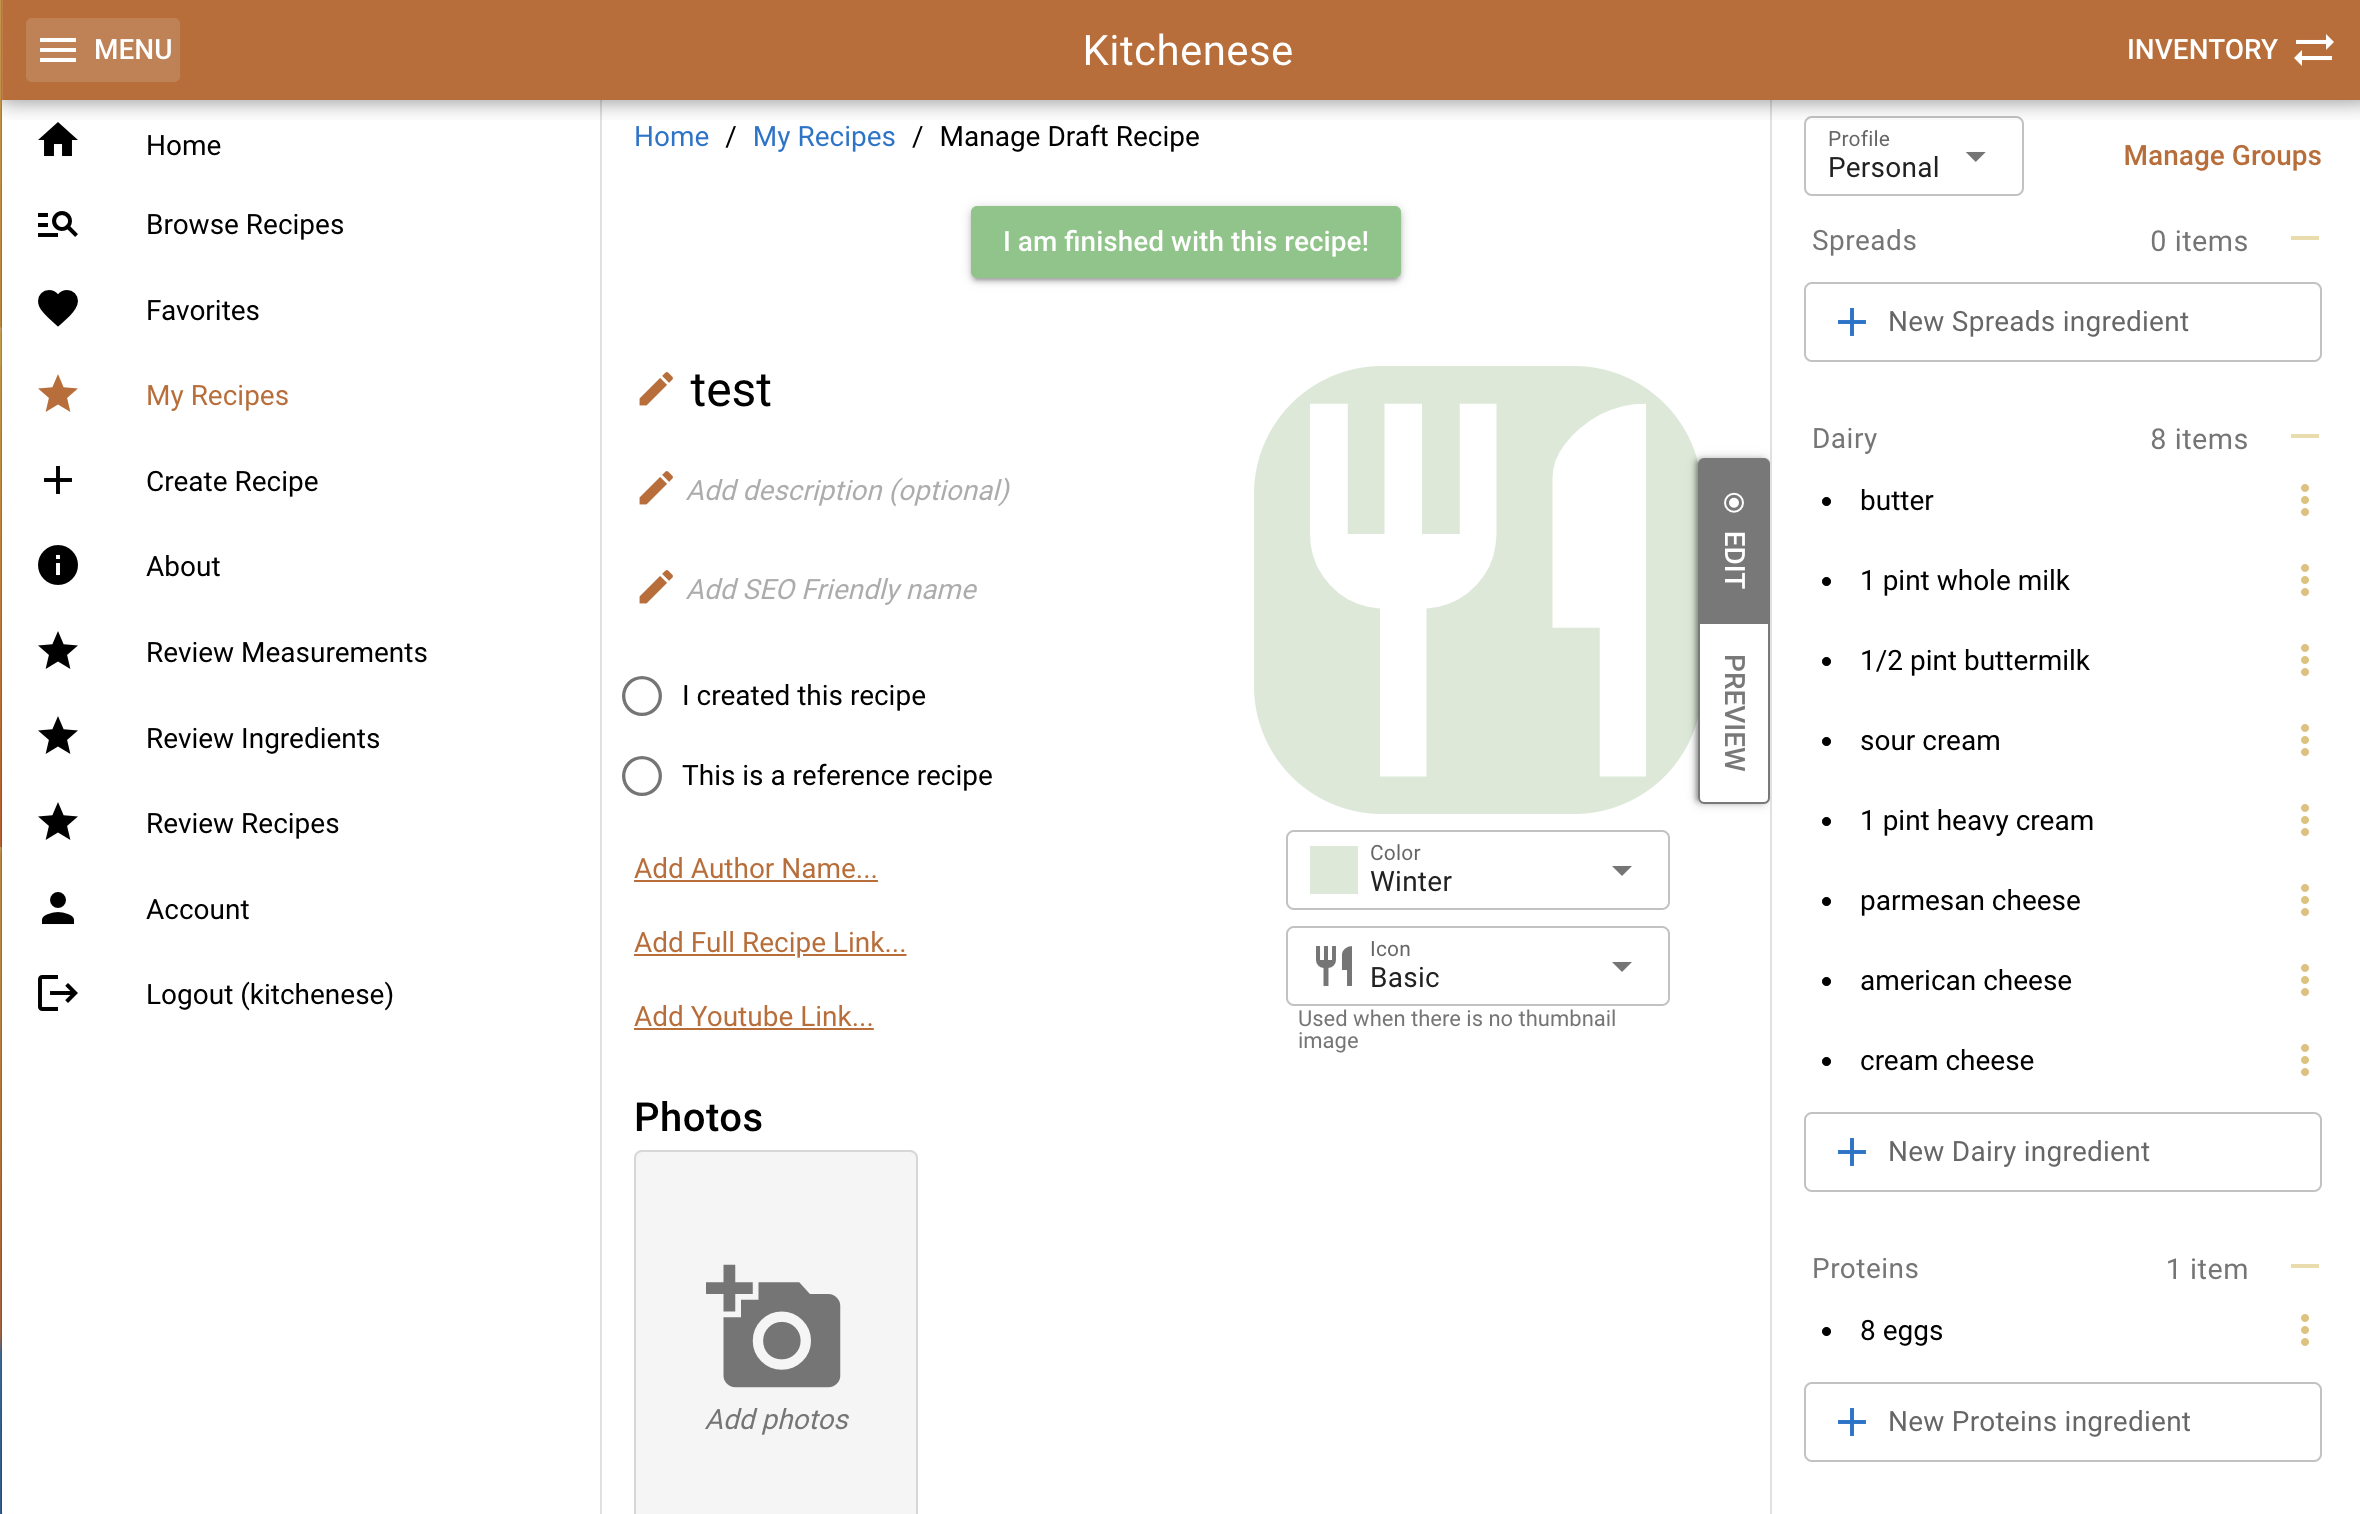Open options menu for parmesan cheese
Image resolution: width=2360 pixels, height=1514 pixels.
(2305, 900)
